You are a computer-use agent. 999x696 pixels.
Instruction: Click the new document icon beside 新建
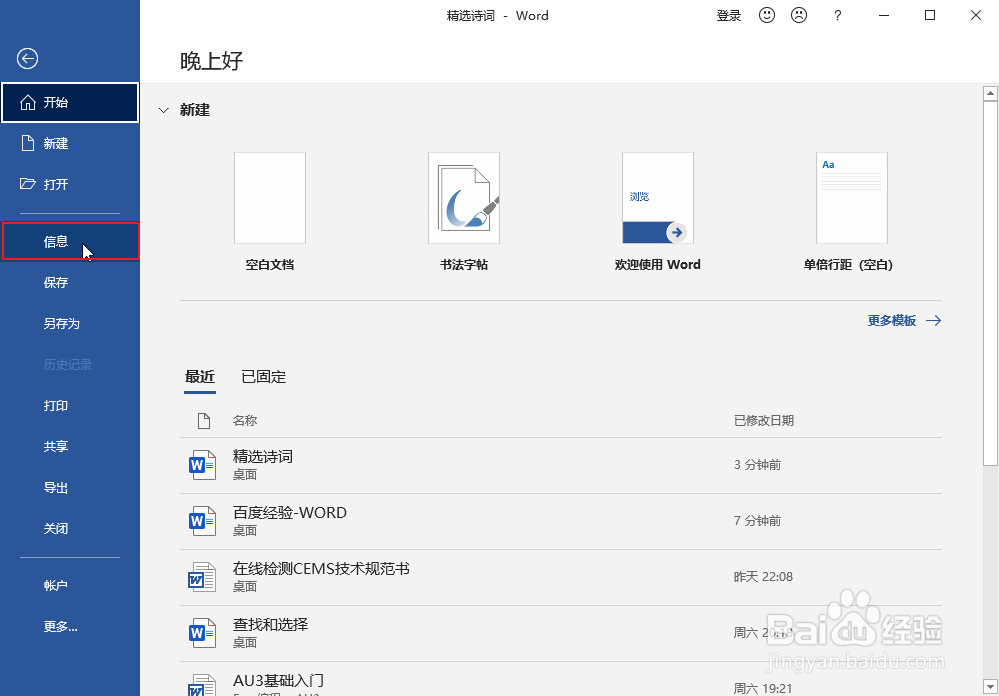(27, 143)
